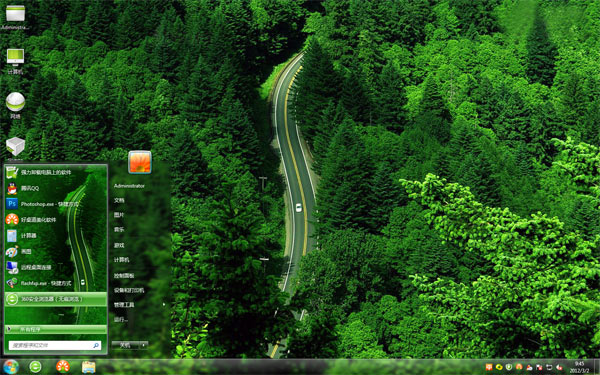The height and width of the screenshot is (375, 600).
Task: Click the orange input method tray icon
Action: coord(489,367)
